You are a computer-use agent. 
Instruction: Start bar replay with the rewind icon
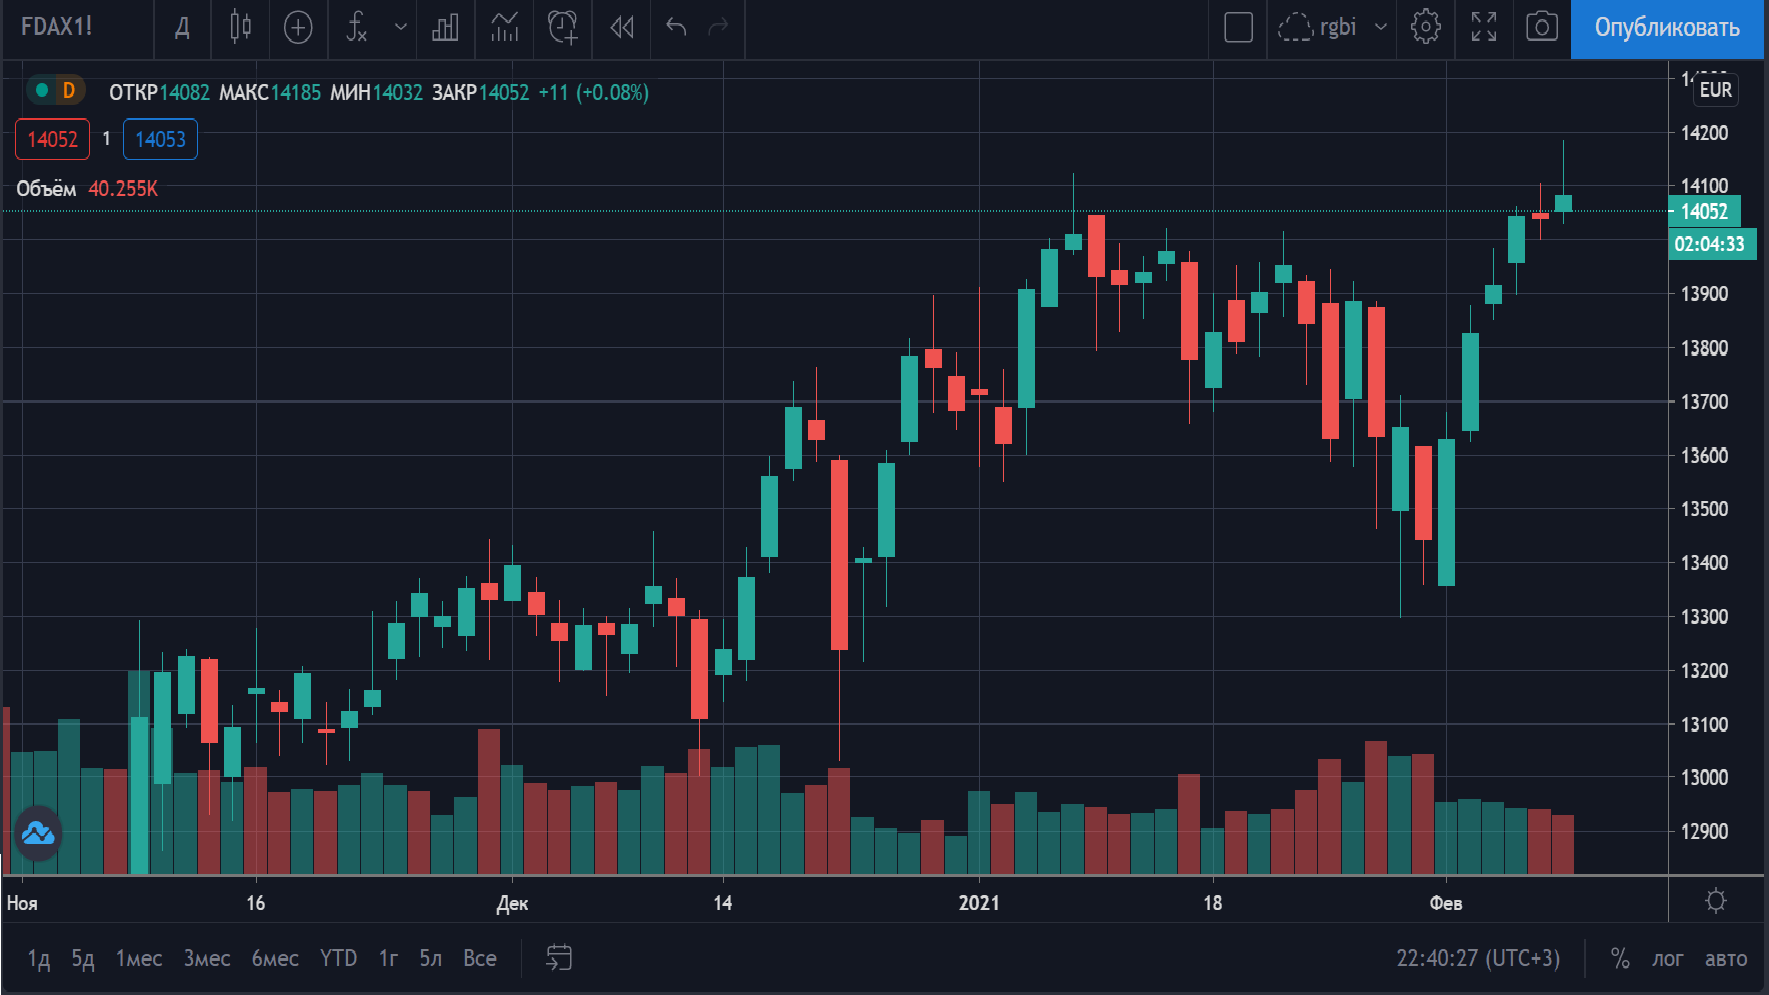tap(622, 27)
